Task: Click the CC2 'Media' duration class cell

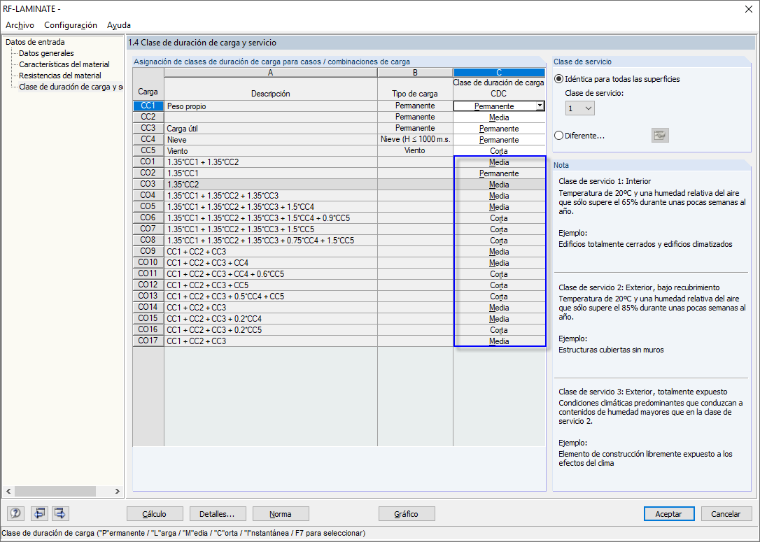Action: click(x=499, y=117)
